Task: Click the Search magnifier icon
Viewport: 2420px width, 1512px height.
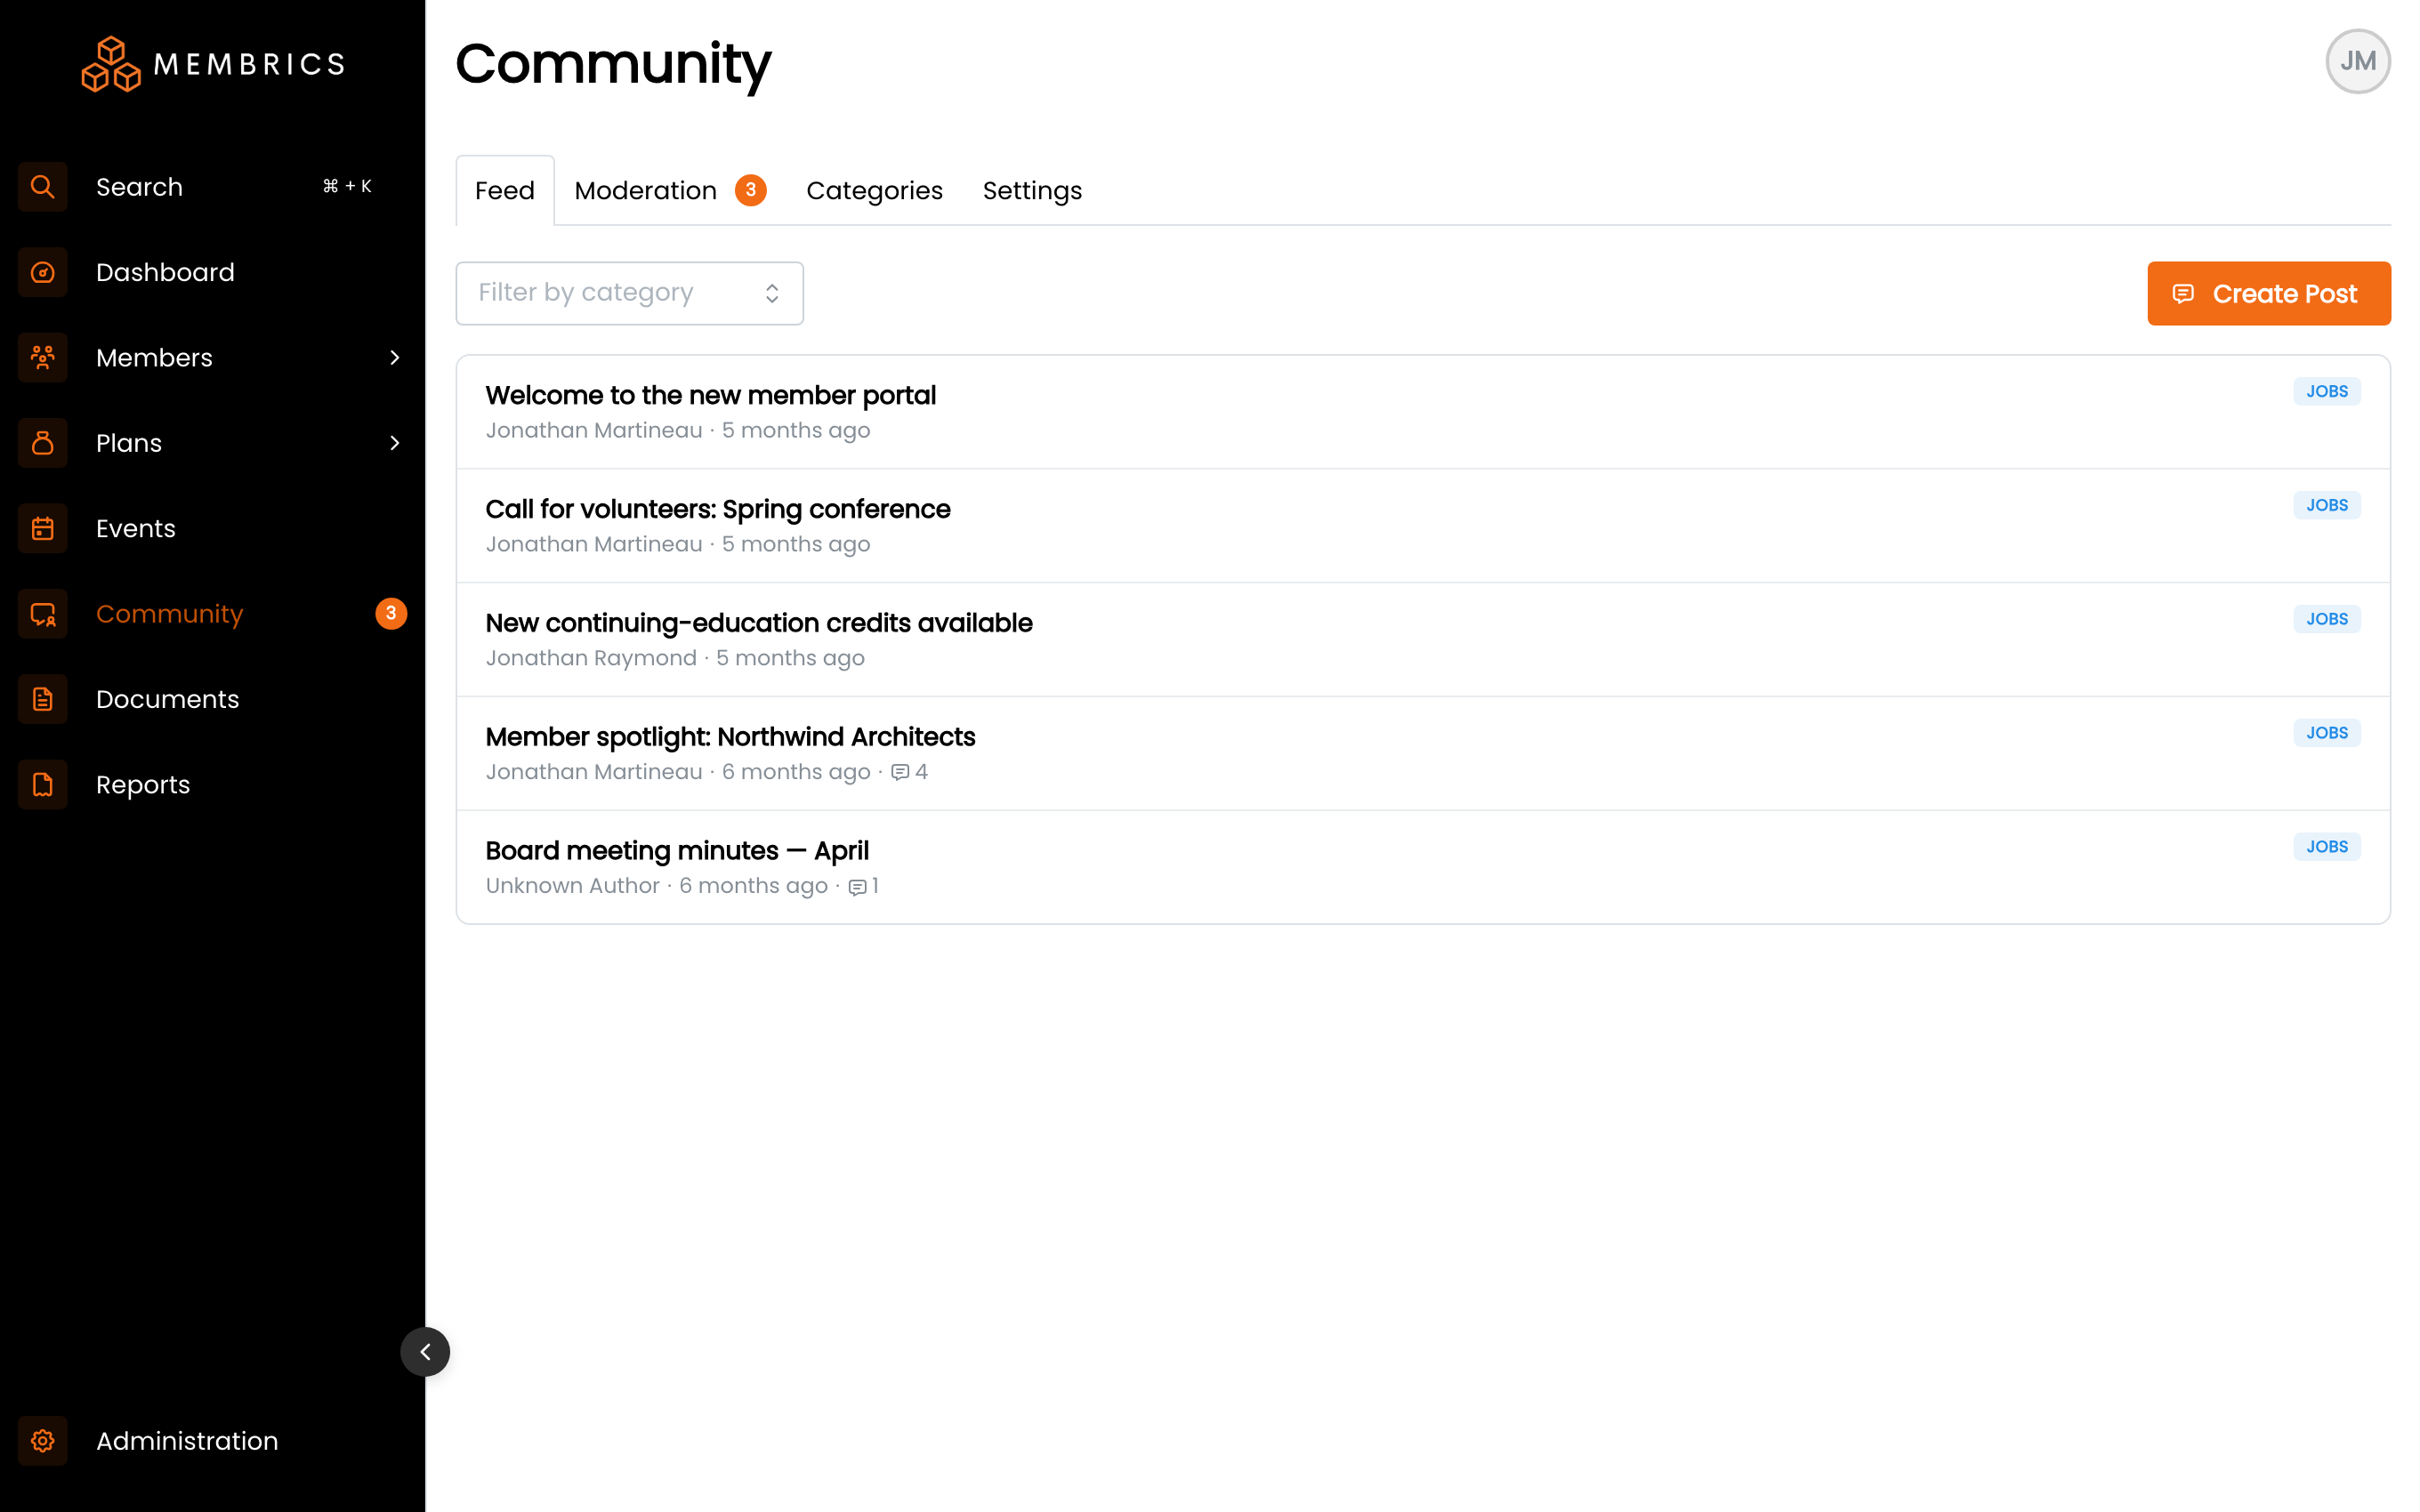Action: 42,187
